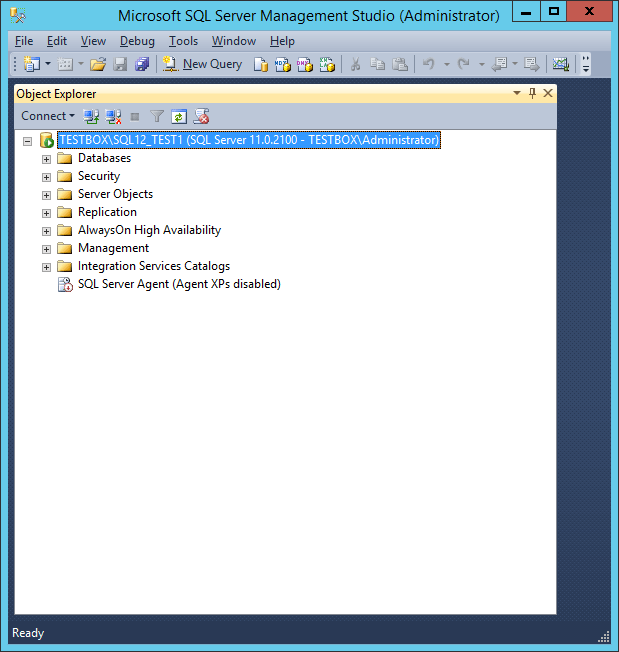Expand the Server Objects folder
Viewport: 619px width, 652px height.
pos(47,195)
